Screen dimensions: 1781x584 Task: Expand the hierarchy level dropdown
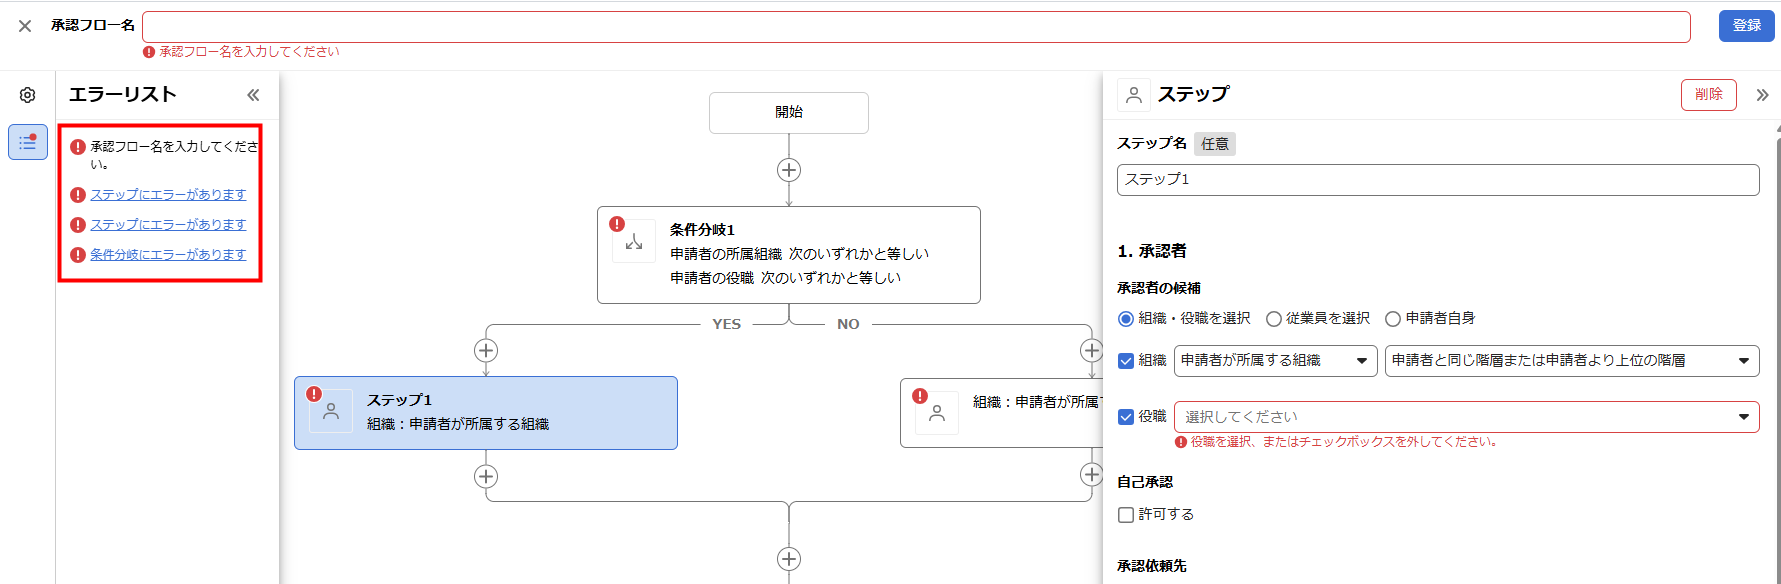1571,361
